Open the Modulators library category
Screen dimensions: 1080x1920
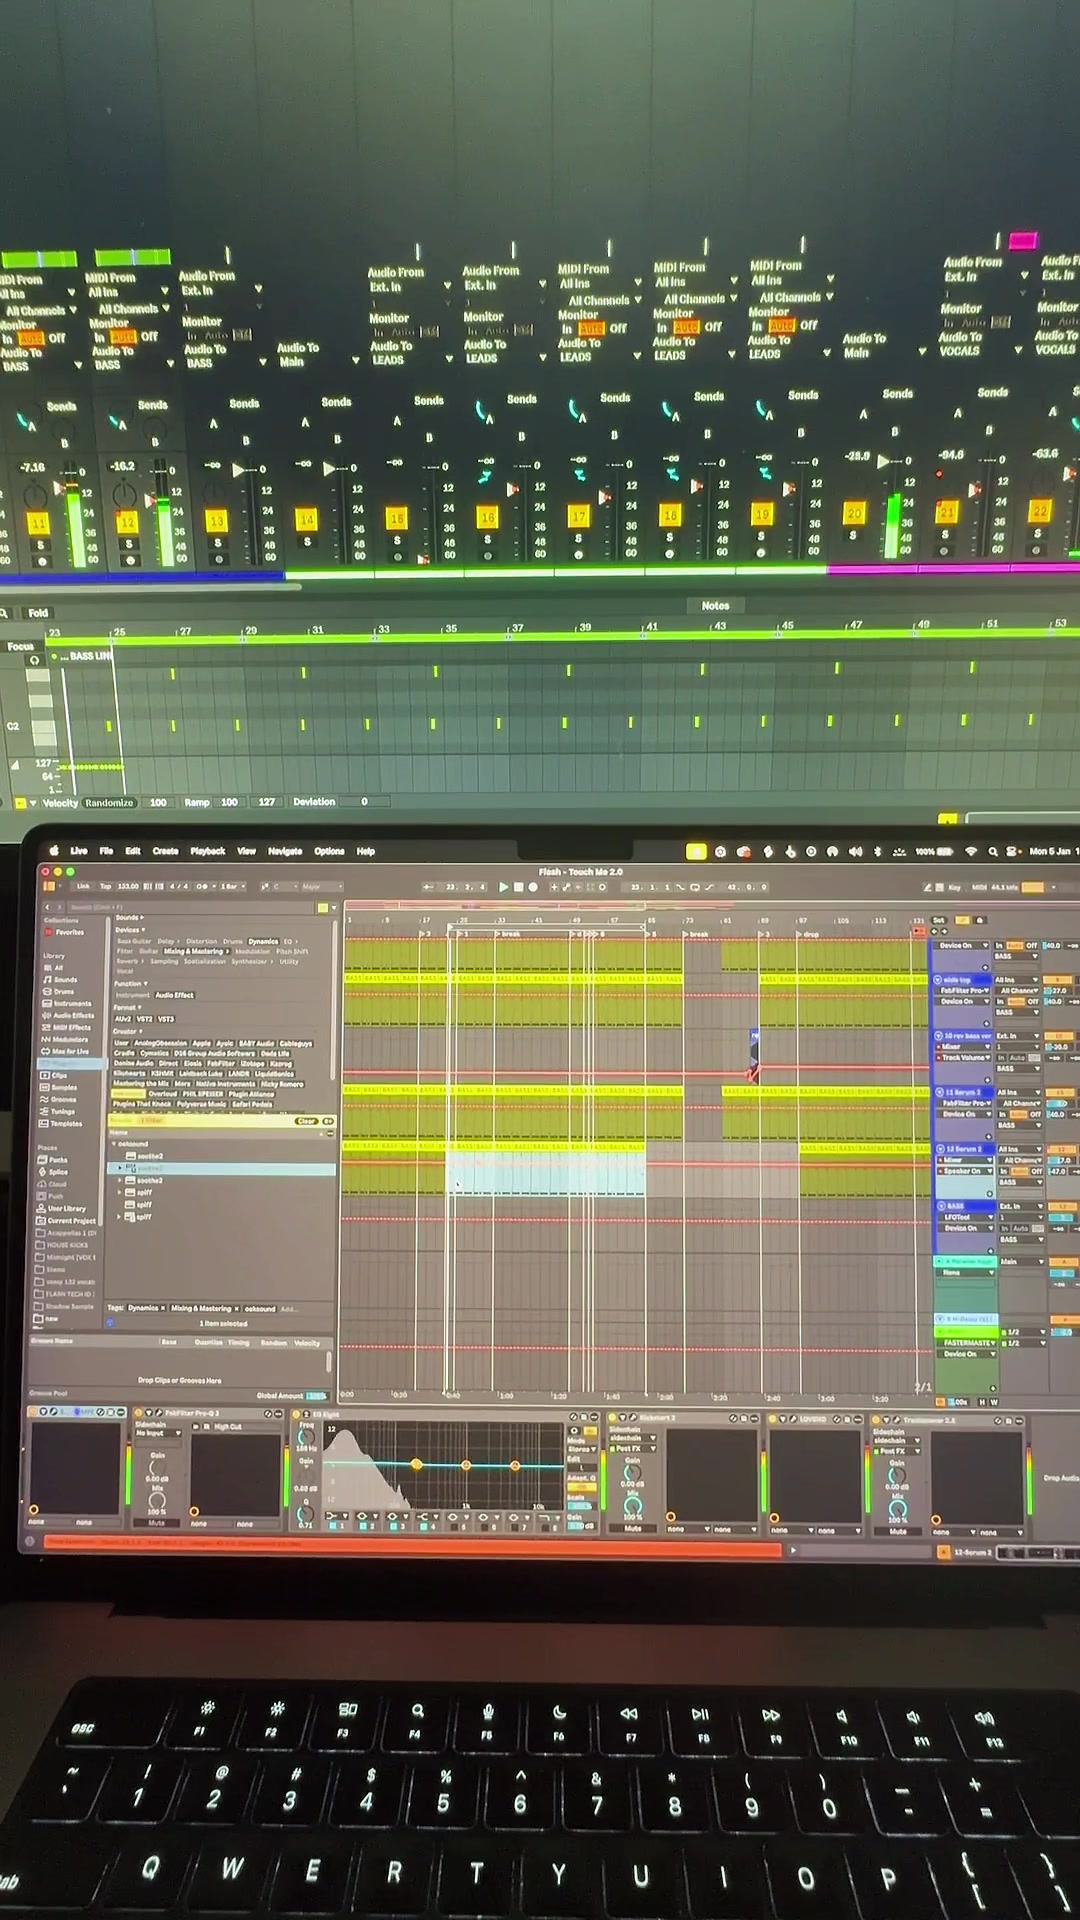point(66,1039)
